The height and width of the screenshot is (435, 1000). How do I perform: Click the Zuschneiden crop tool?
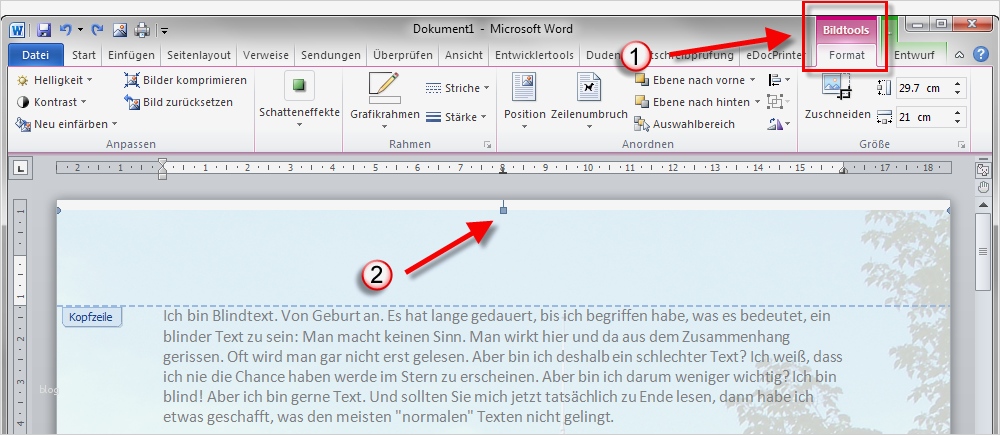[837, 98]
